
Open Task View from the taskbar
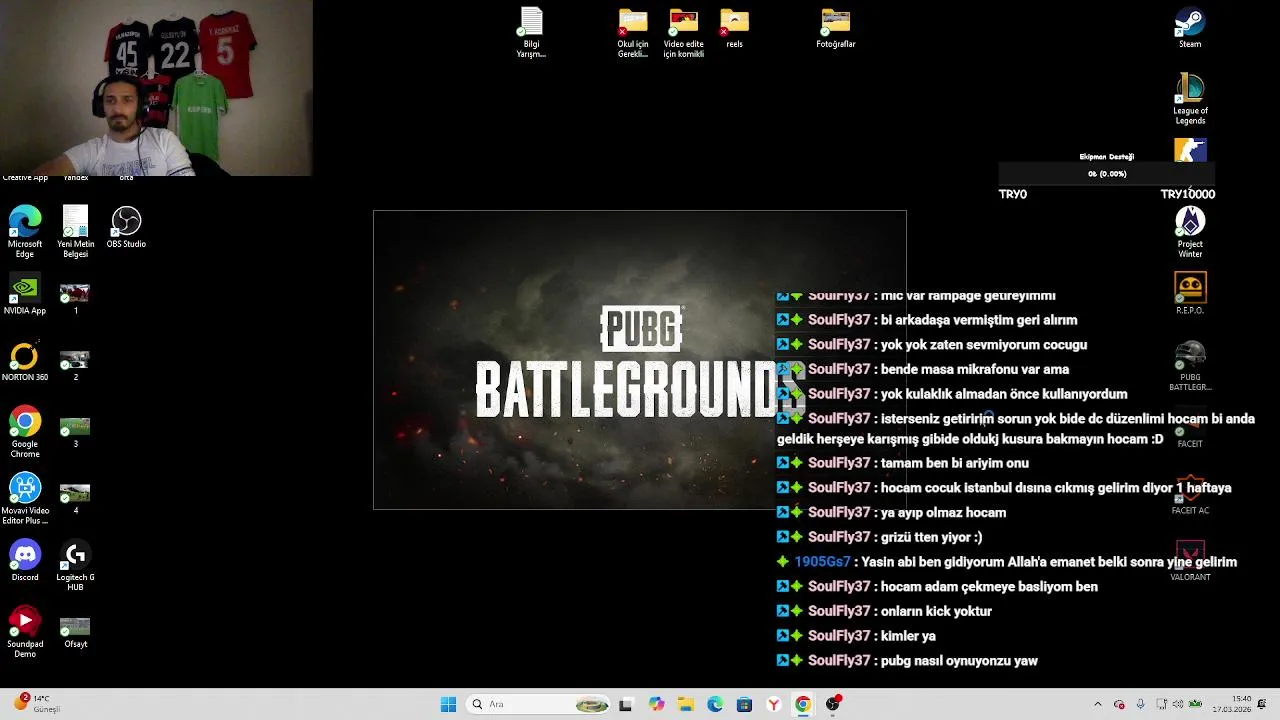pyautogui.click(x=626, y=704)
